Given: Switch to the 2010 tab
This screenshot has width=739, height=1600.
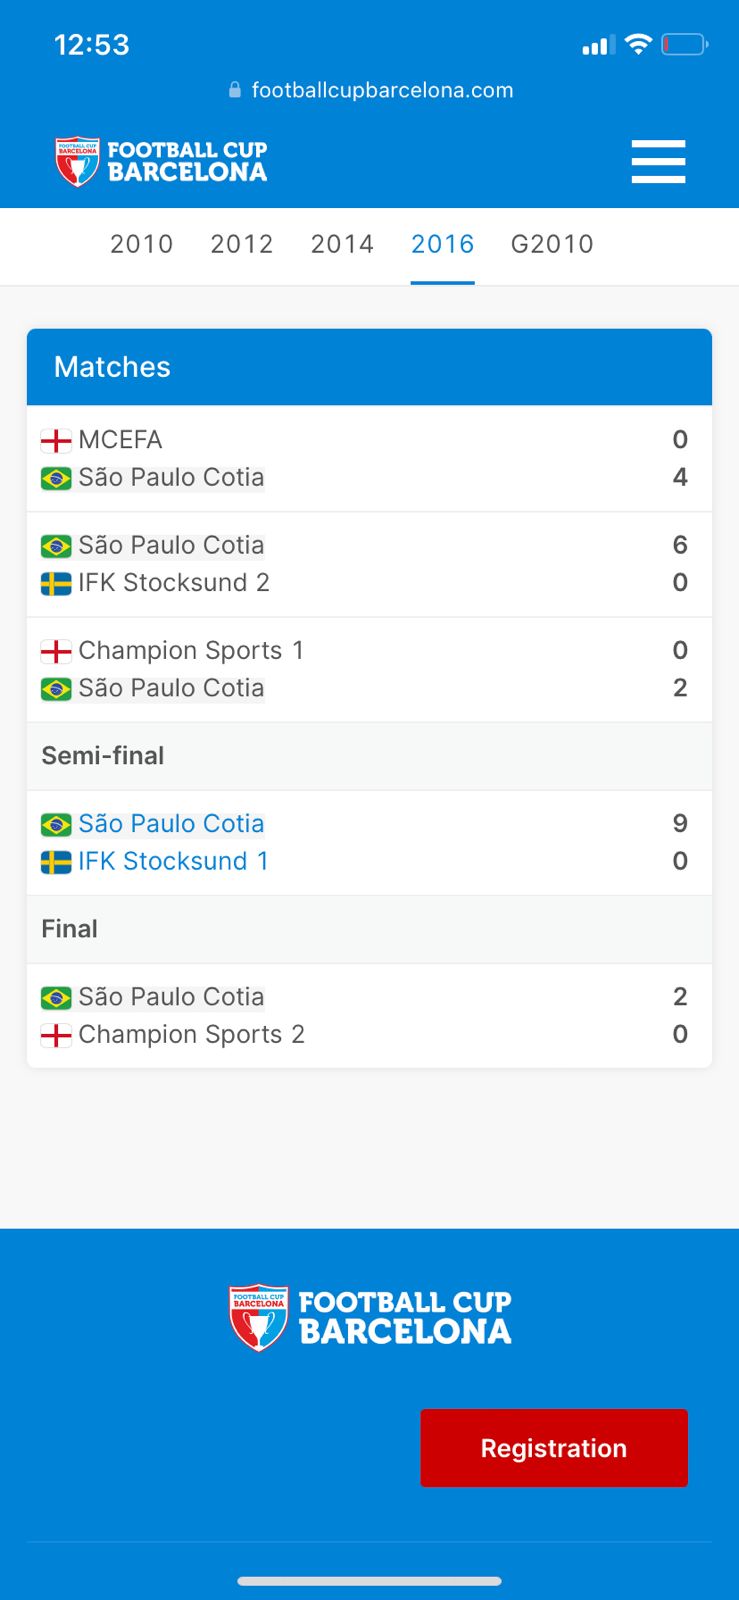Looking at the screenshot, I should (x=141, y=244).
